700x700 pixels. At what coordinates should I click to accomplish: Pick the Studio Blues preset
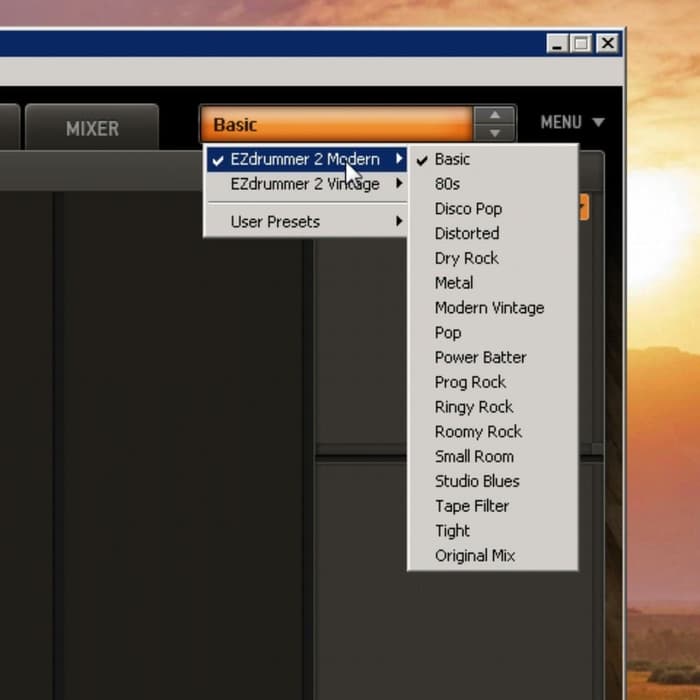pyautogui.click(x=493, y=481)
